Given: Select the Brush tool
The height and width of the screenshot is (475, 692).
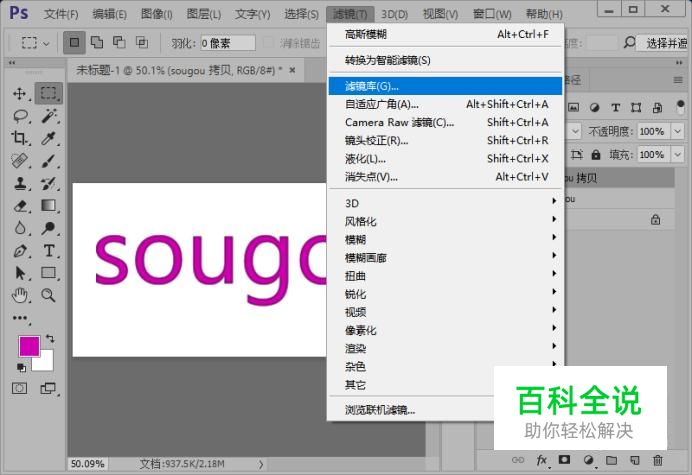Looking at the screenshot, I should click(49, 160).
